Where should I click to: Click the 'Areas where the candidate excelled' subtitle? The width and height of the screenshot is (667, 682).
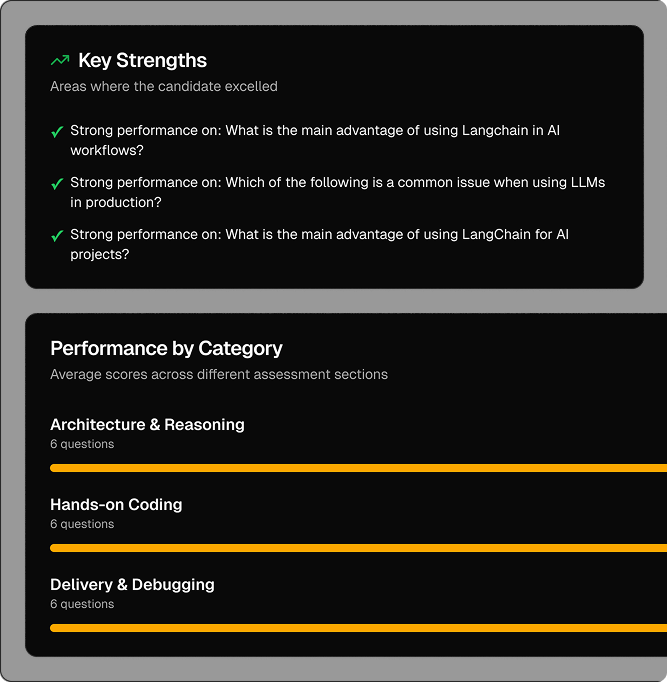click(x=164, y=87)
